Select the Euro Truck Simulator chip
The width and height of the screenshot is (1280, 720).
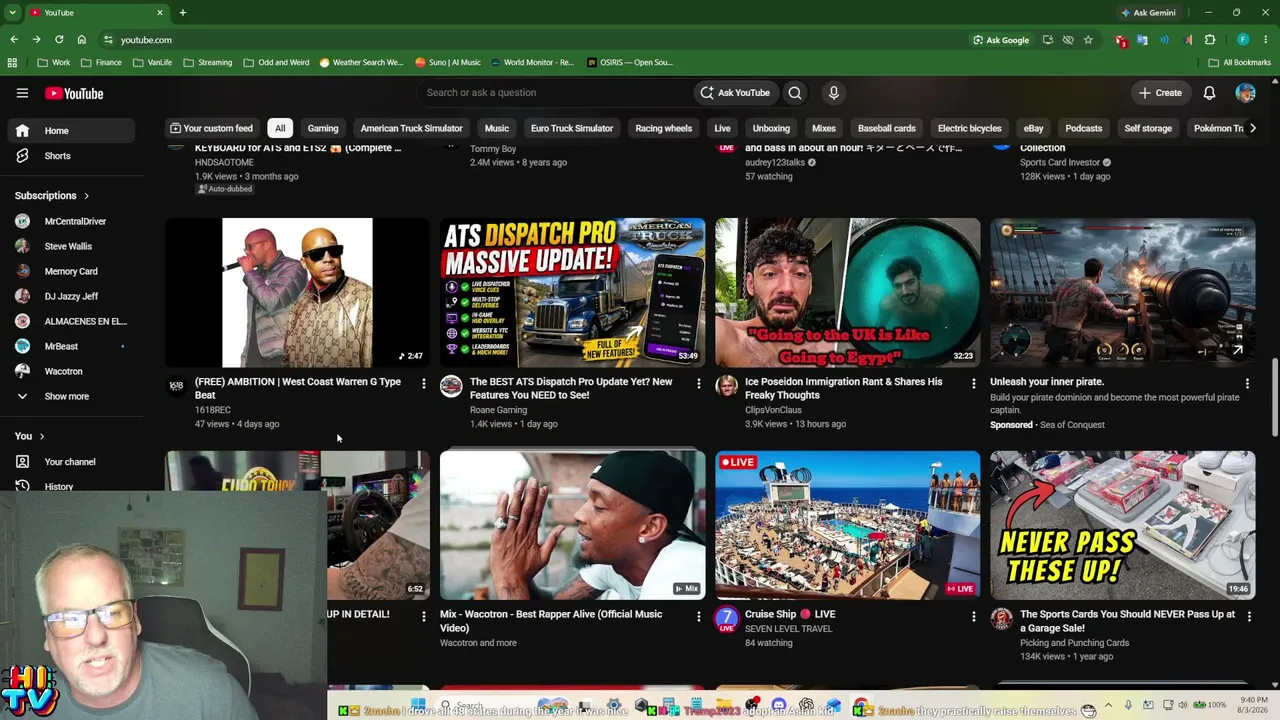click(x=572, y=128)
